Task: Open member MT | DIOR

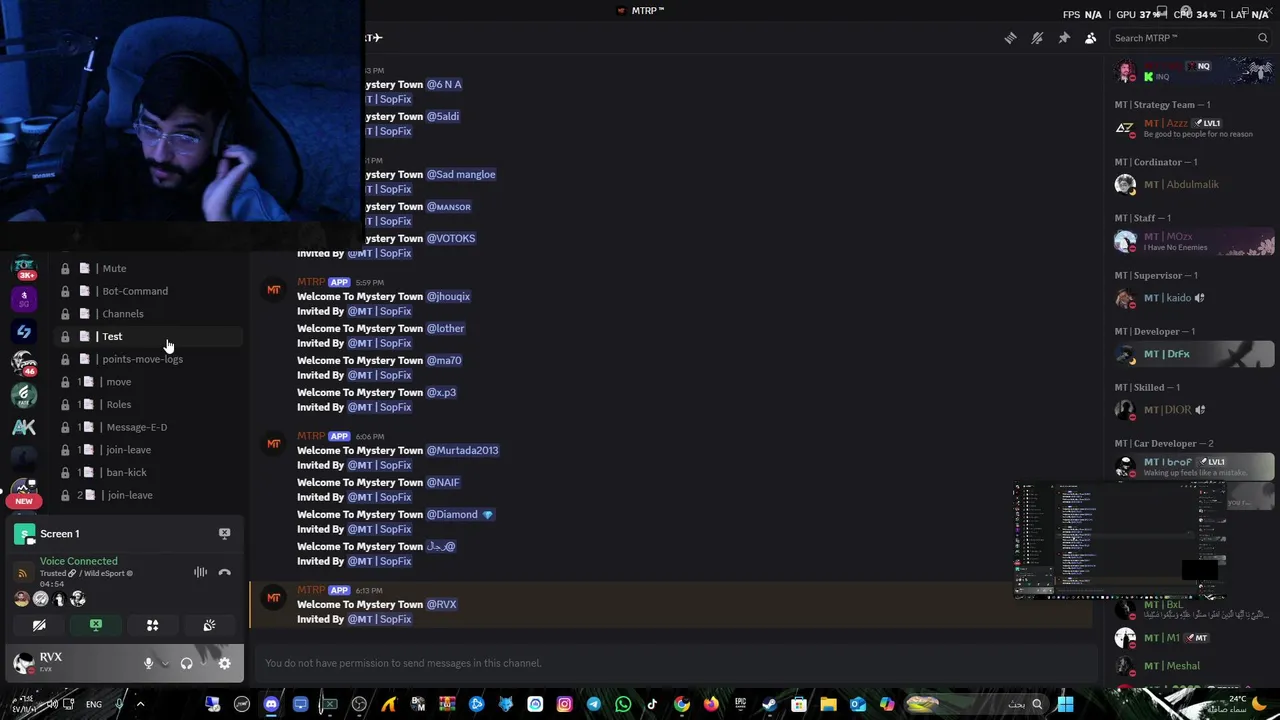Action: click(x=1194, y=410)
